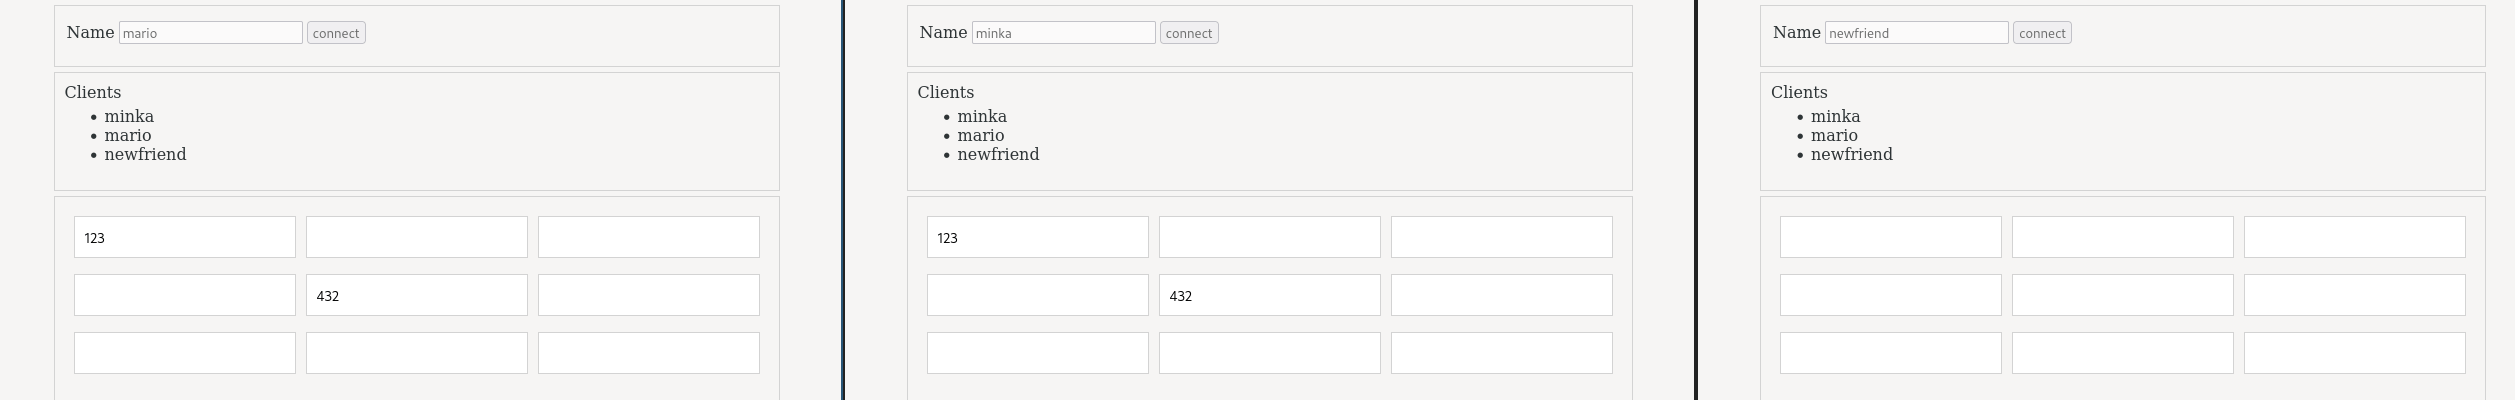Click the top-right grid cell in the middle panel
This screenshot has height=400, width=2515.
coord(1502,237)
